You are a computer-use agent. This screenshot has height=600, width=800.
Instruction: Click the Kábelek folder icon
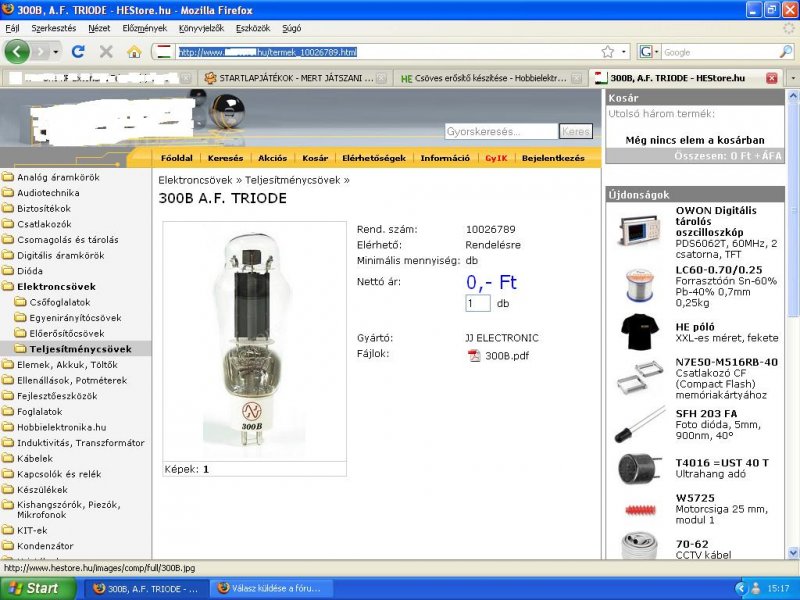click(8, 458)
